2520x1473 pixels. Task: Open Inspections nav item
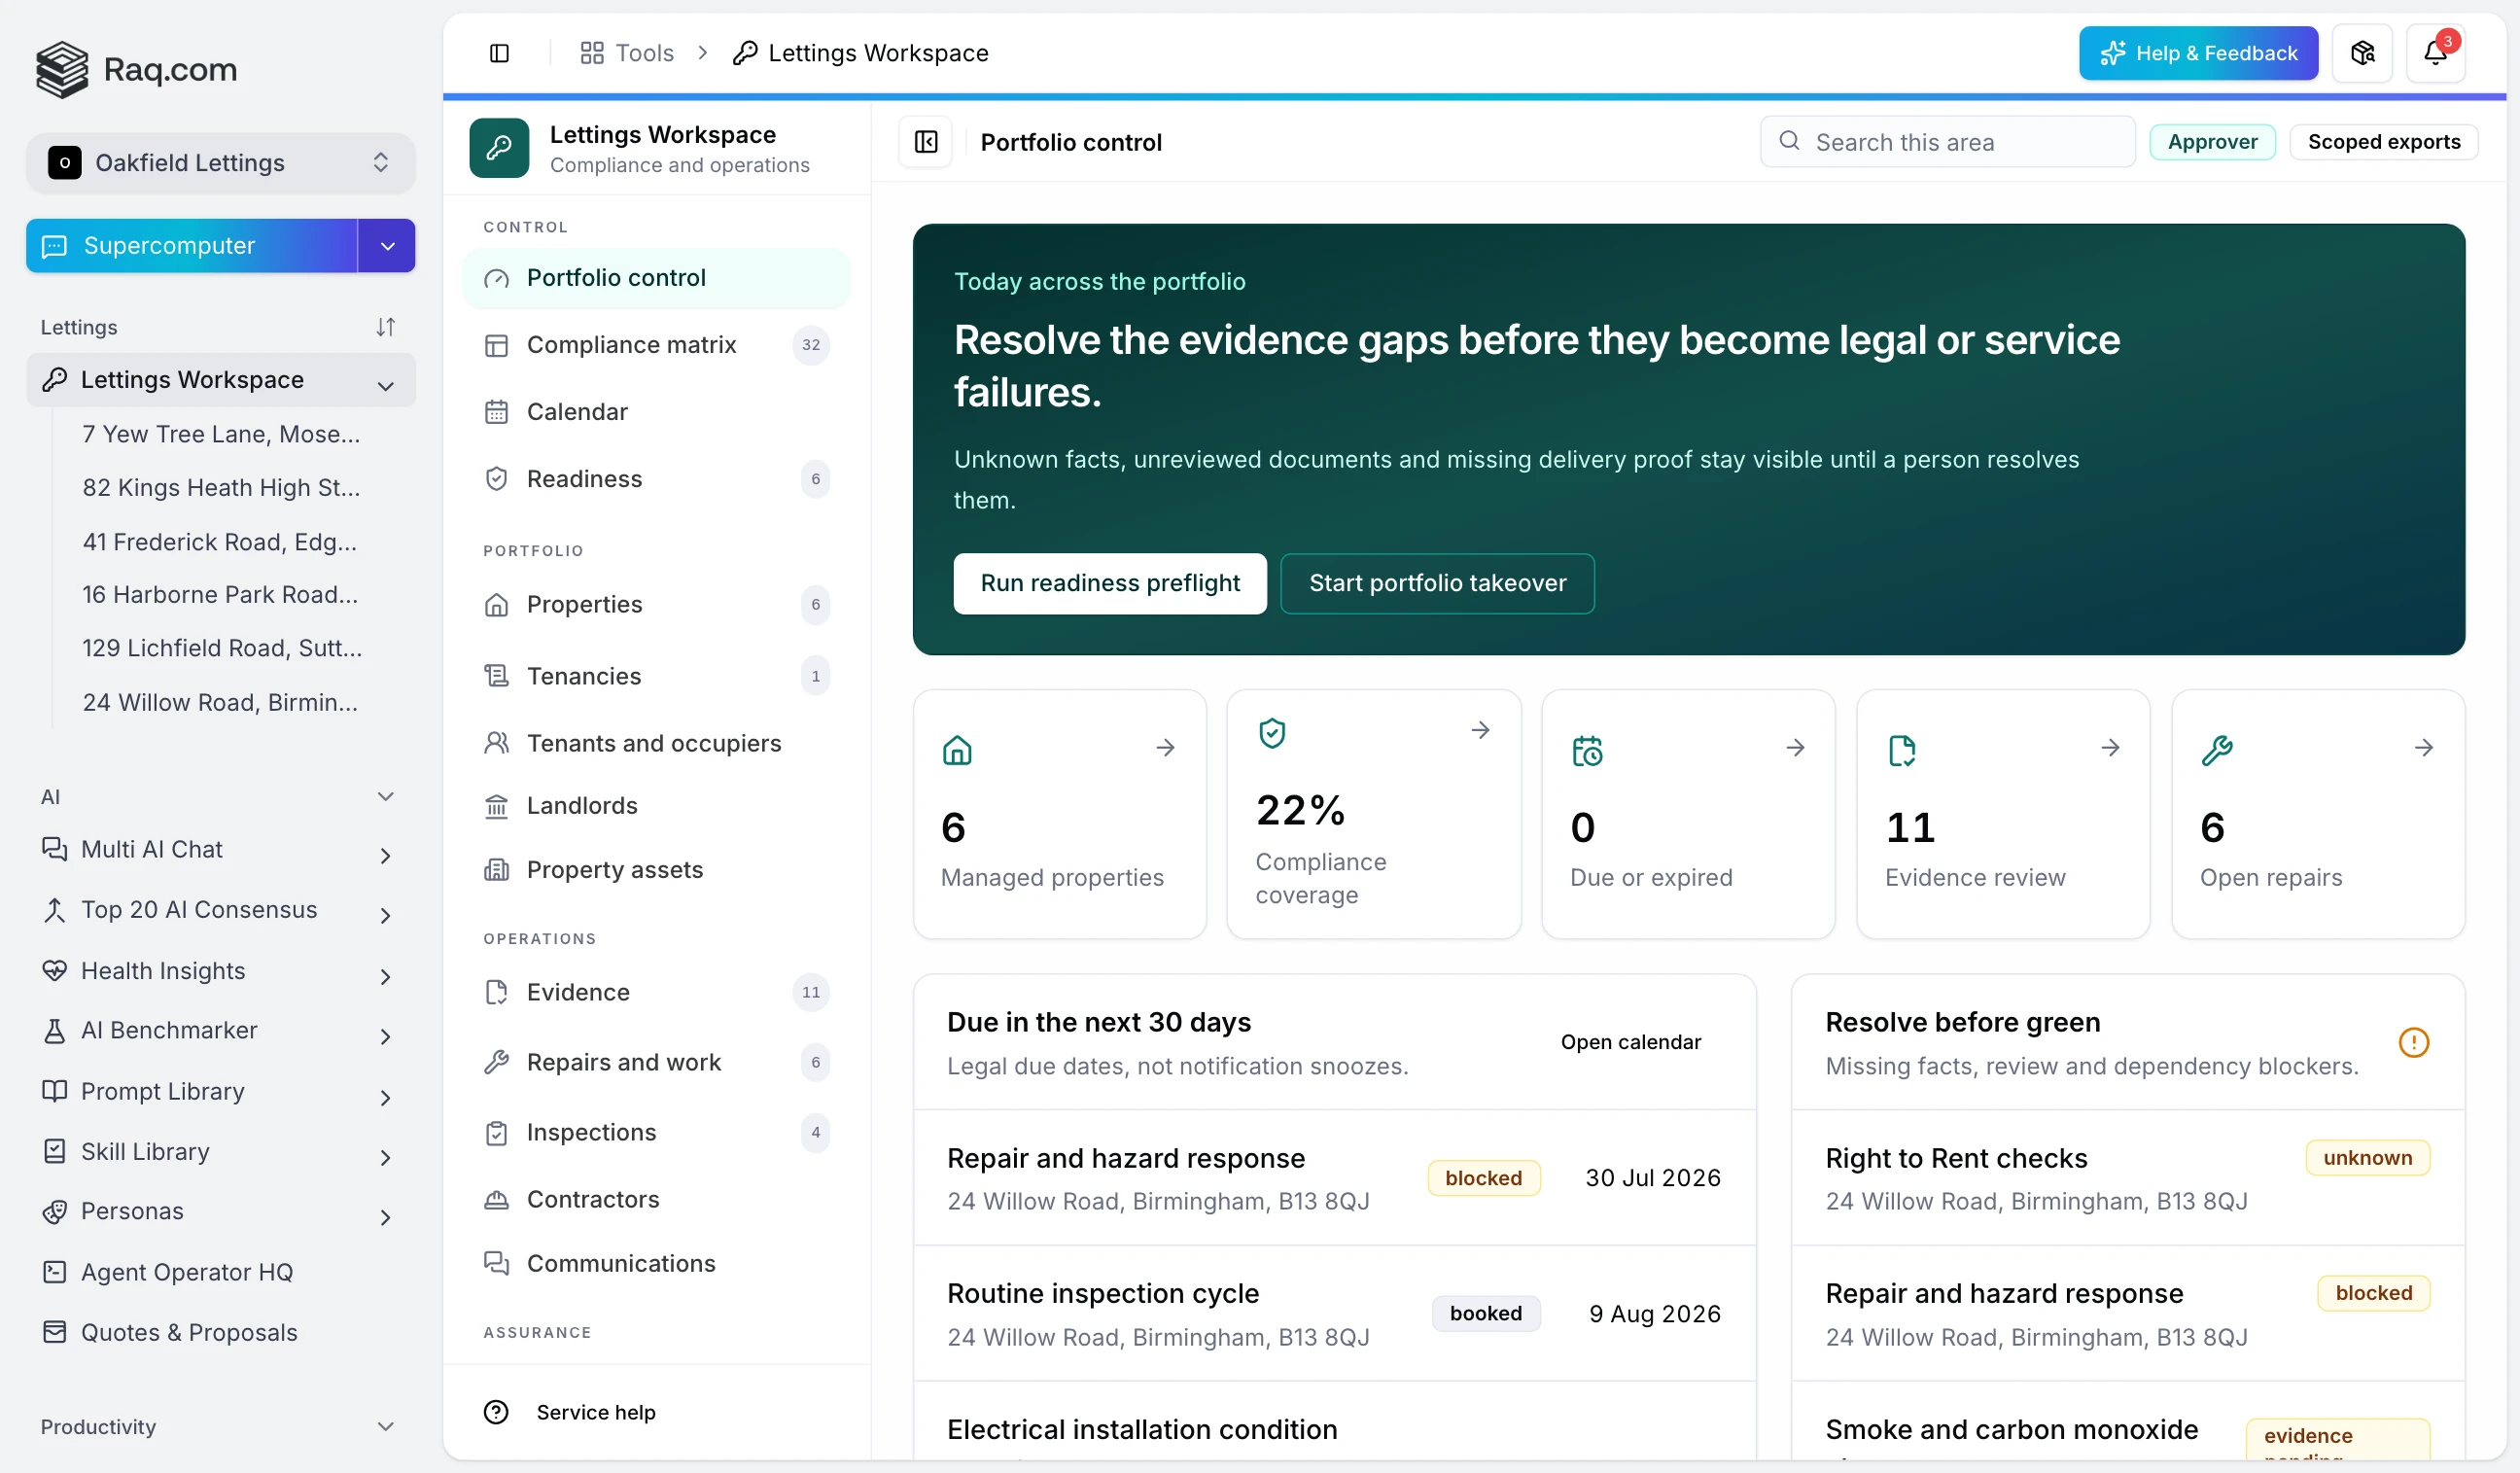coord(656,1132)
